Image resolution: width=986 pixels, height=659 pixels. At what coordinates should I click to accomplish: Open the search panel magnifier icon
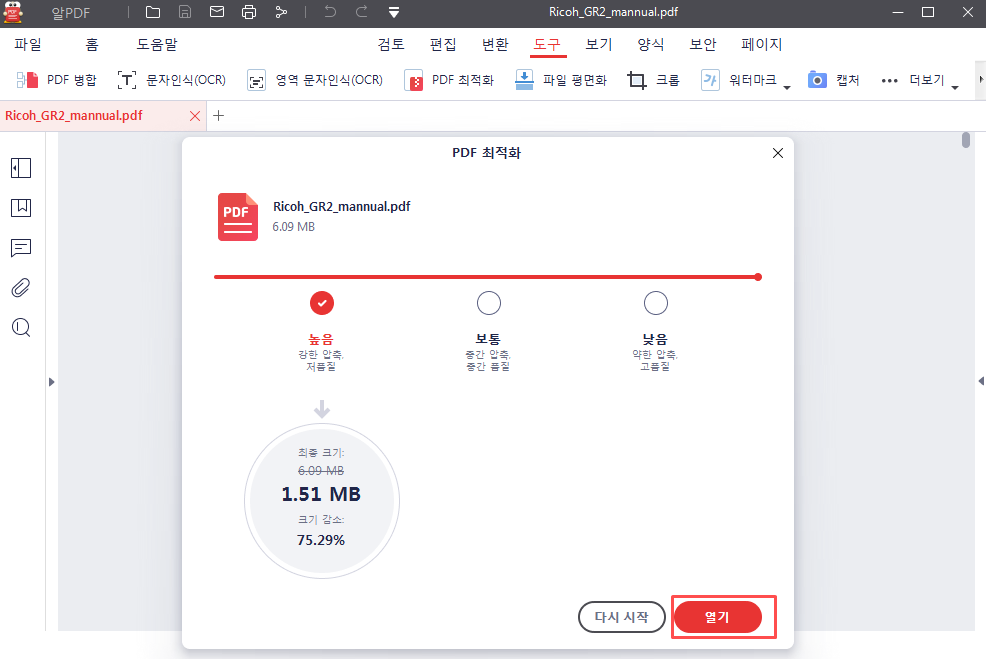coord(21,328)
